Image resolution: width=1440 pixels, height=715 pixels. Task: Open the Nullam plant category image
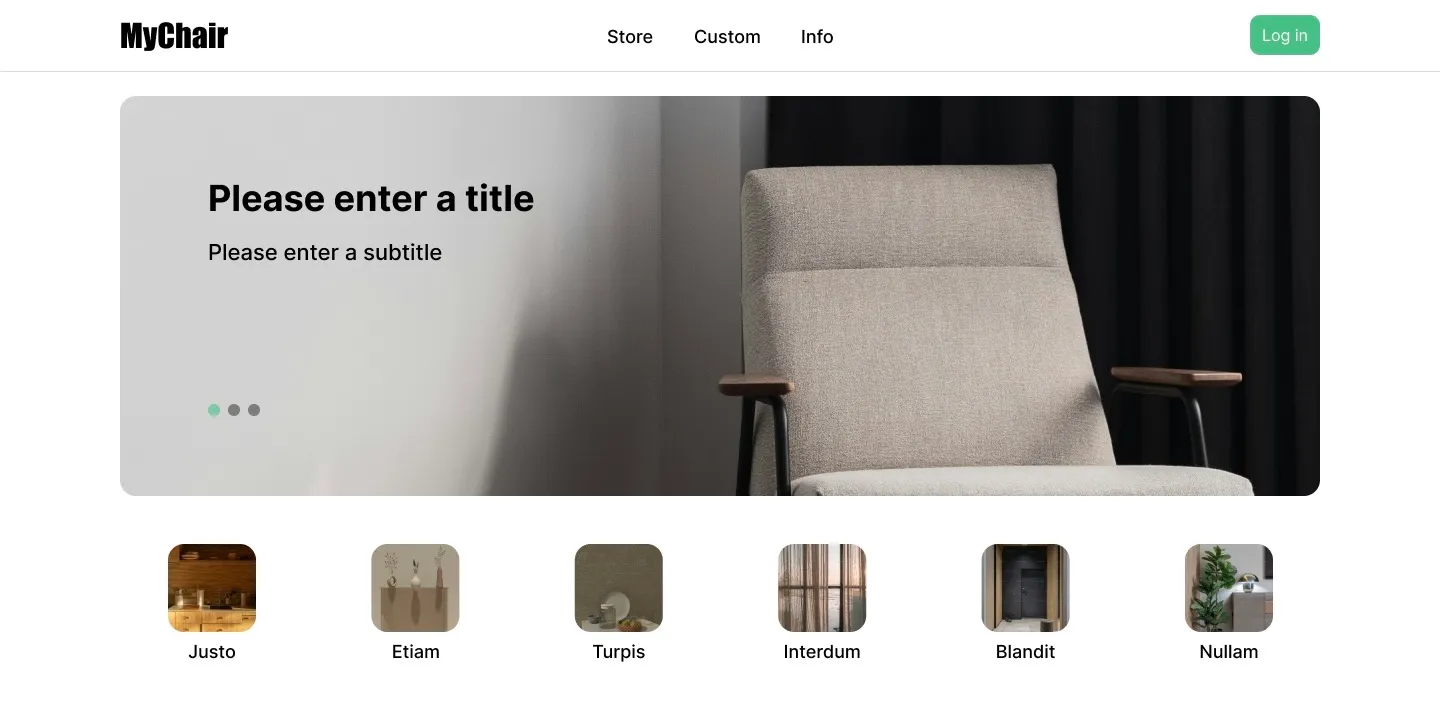tap(1229, 588)
